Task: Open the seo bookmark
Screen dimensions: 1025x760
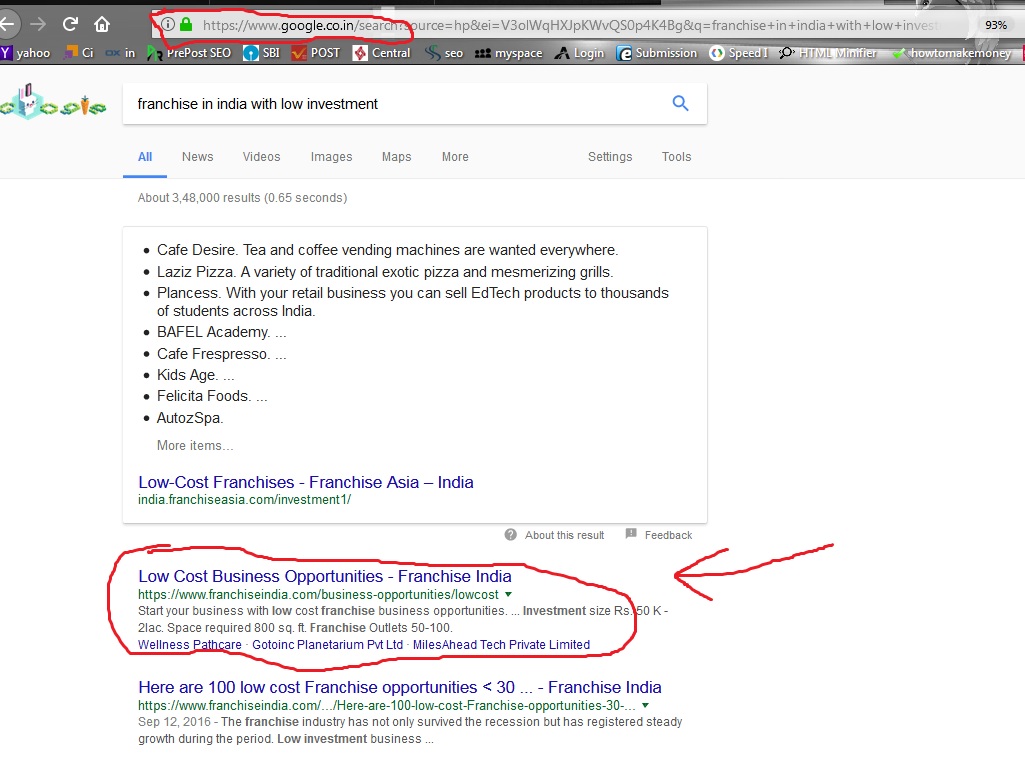Action: click(x=444, y=52)
